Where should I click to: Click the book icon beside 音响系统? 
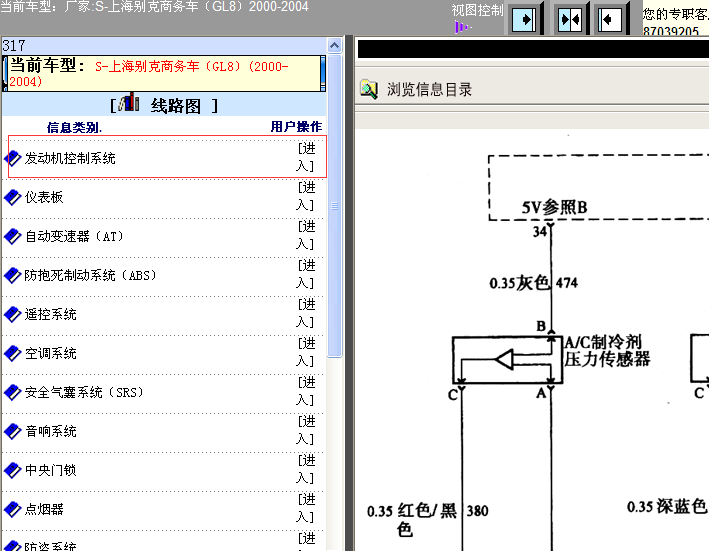[13, 431]
